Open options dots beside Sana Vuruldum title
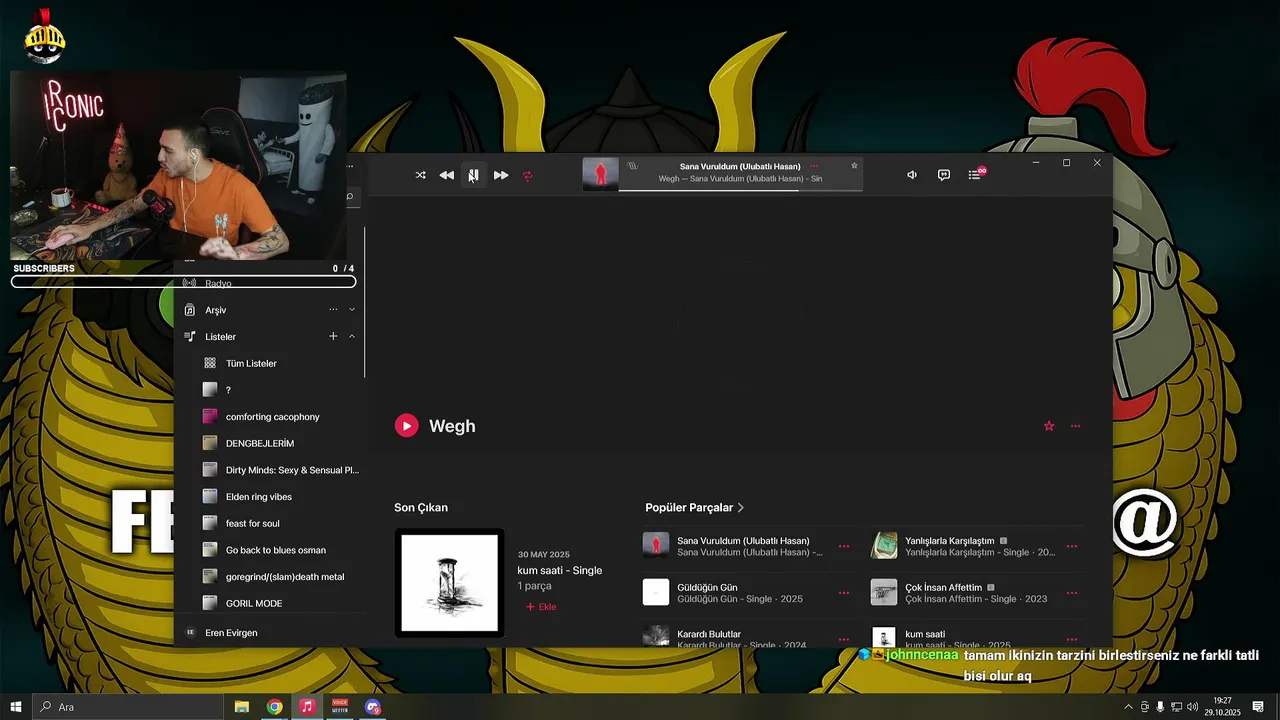Screen dimensions: 1280x720 coord(814,166)
